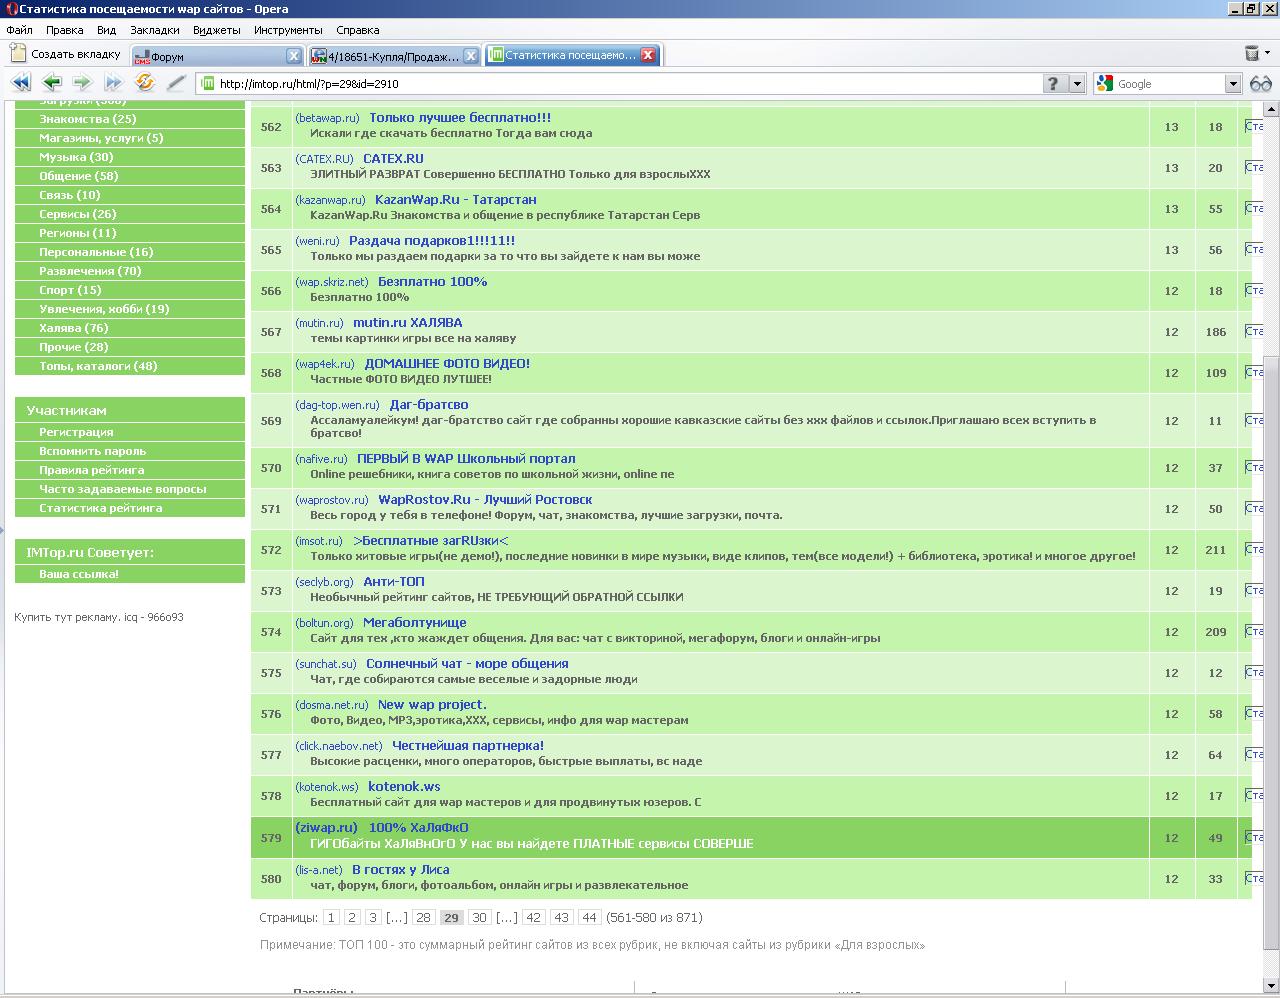Click the Rewind navigation icon

point(20,83)
